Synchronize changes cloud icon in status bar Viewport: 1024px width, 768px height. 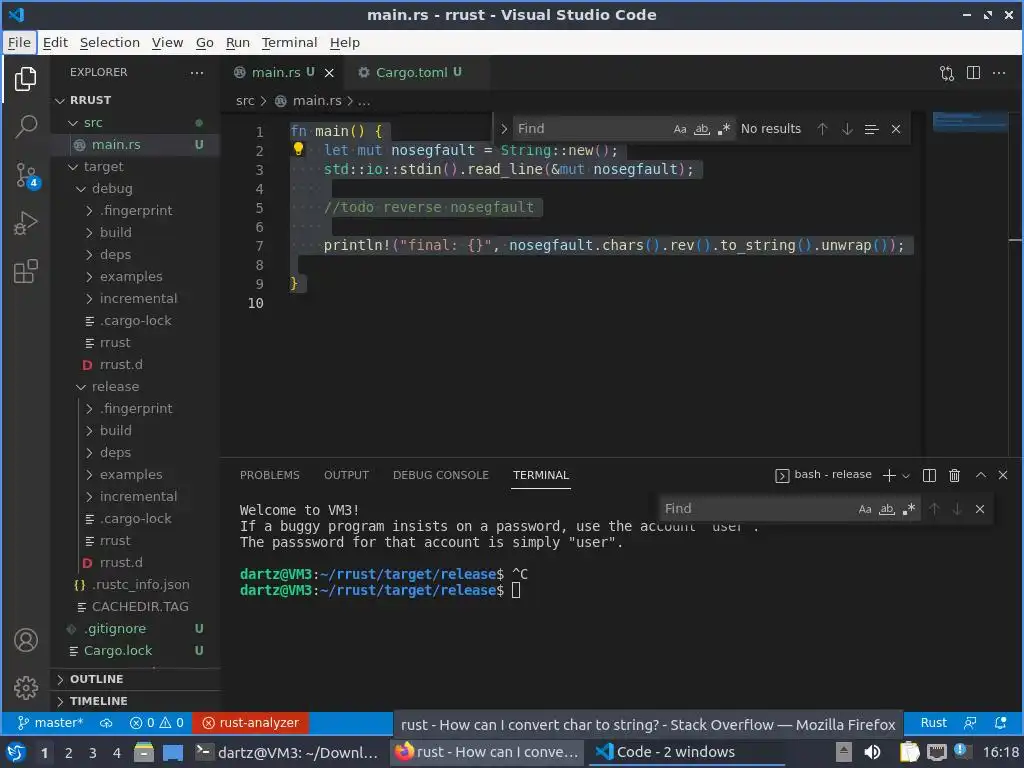coord(106,723)
